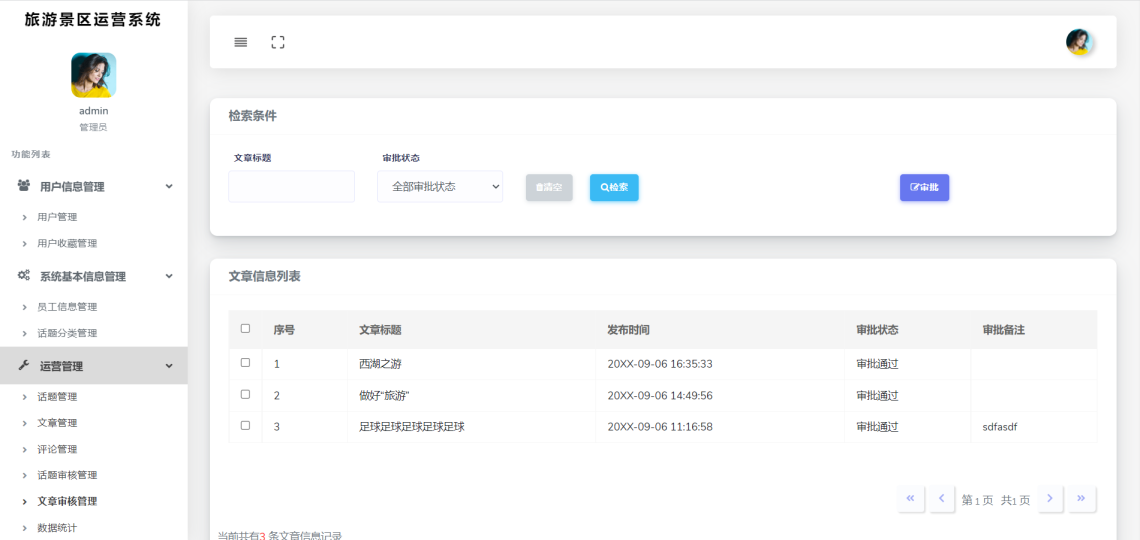Open the top-right user avatar menu
This screenshot has height=540, width=1140.
tap(1080, 42)
